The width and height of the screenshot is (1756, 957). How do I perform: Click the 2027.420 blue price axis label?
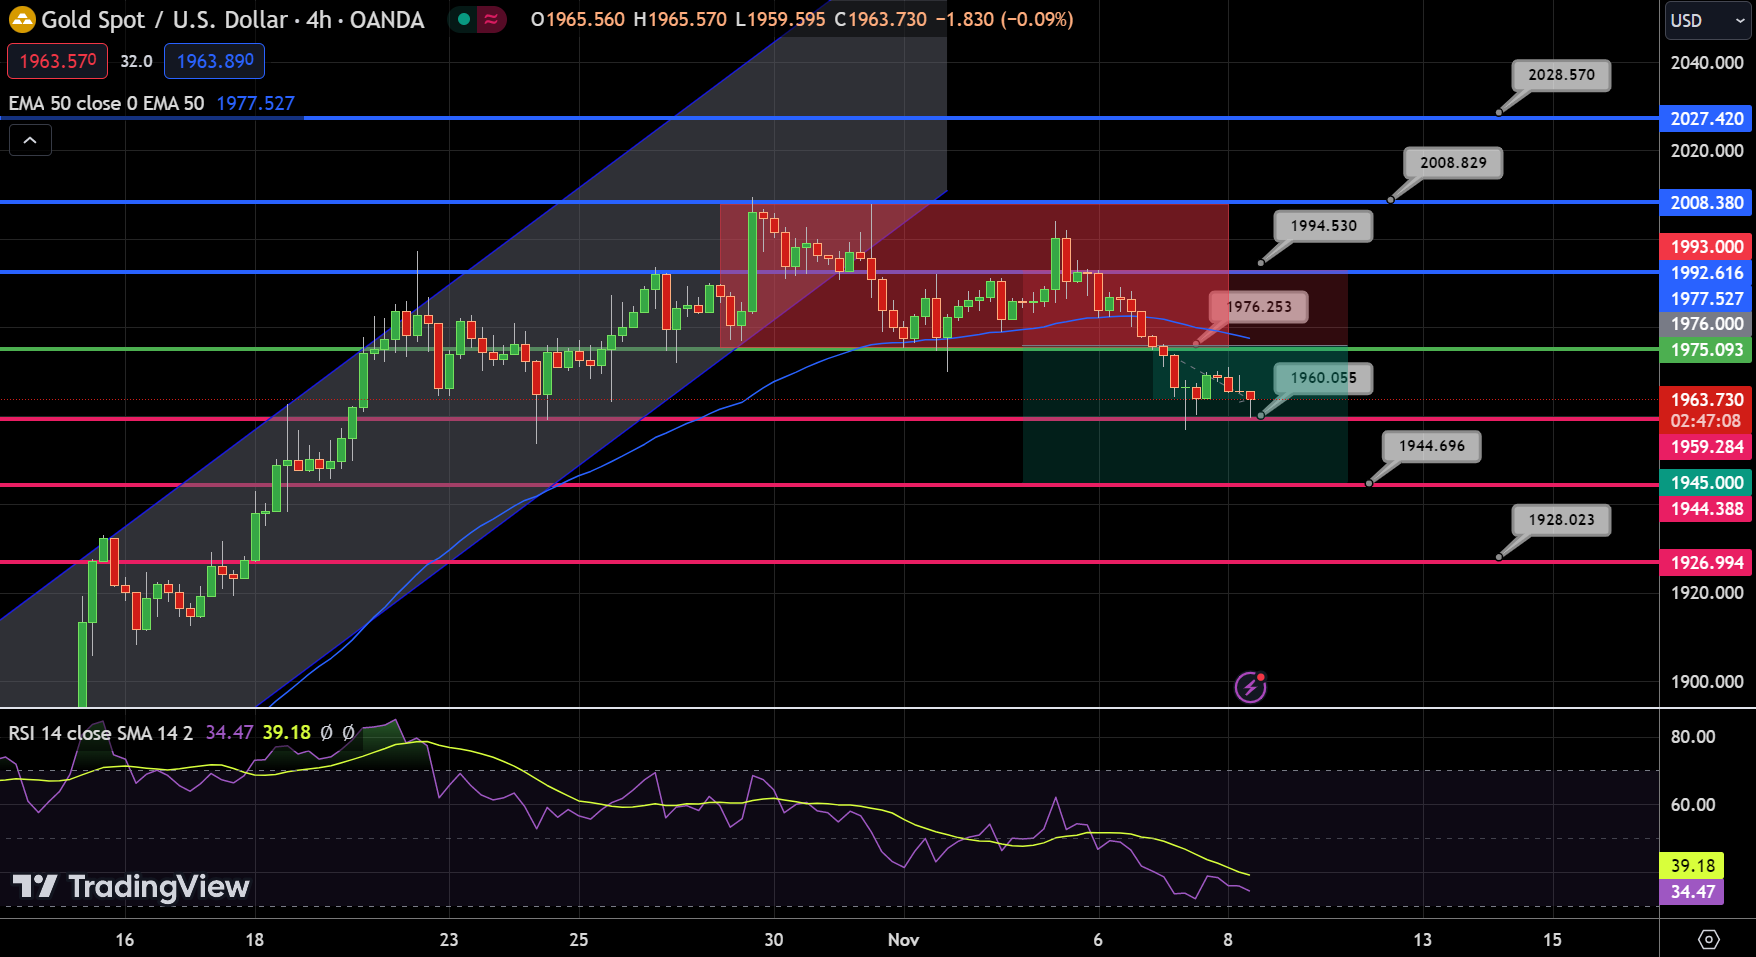click(x=1706, y=118)
